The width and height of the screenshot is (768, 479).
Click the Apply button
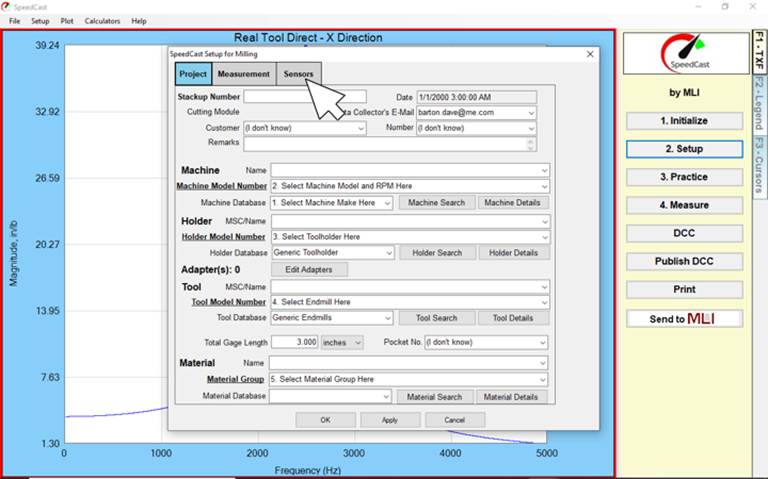[x=390, y=420]
